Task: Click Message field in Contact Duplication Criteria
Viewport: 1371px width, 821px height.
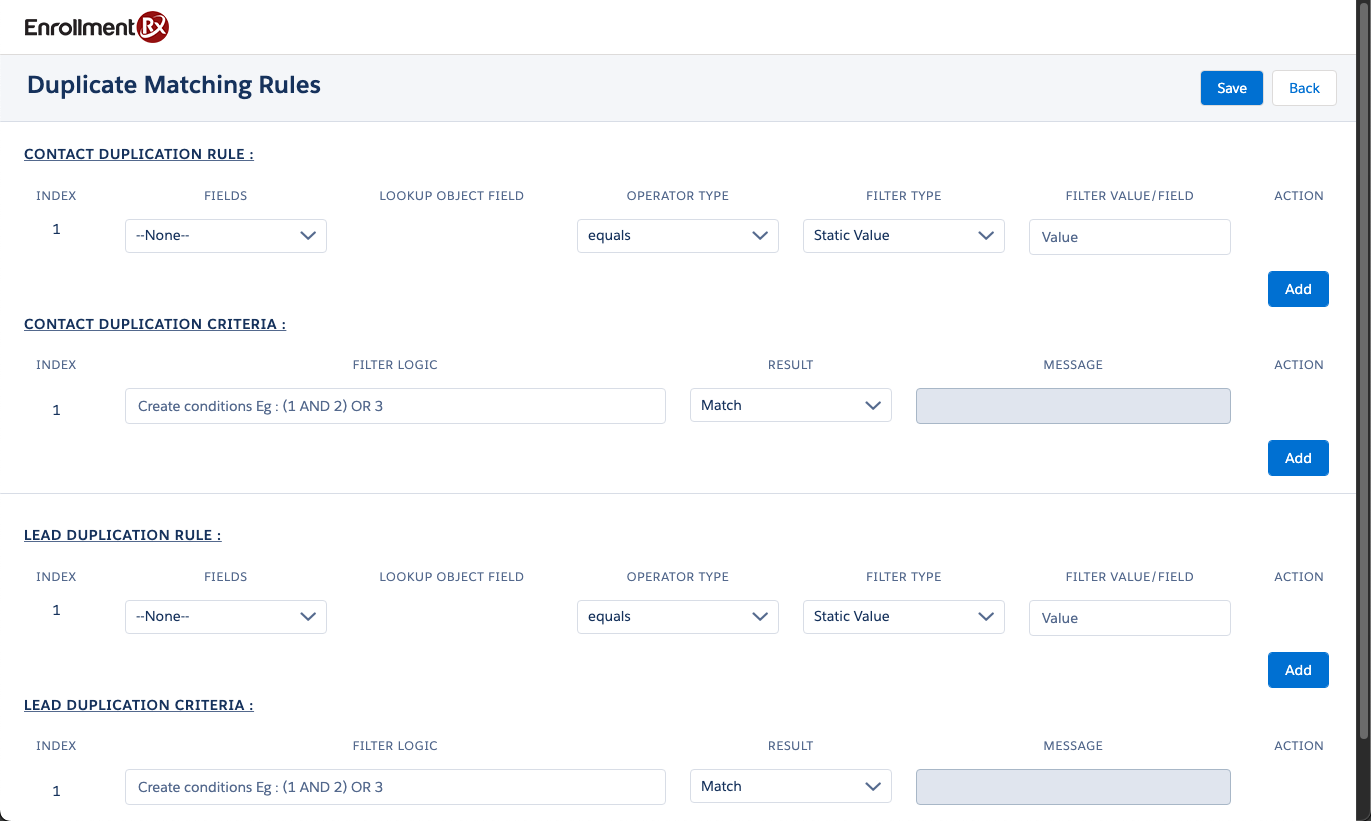Action: point(1072,406)
